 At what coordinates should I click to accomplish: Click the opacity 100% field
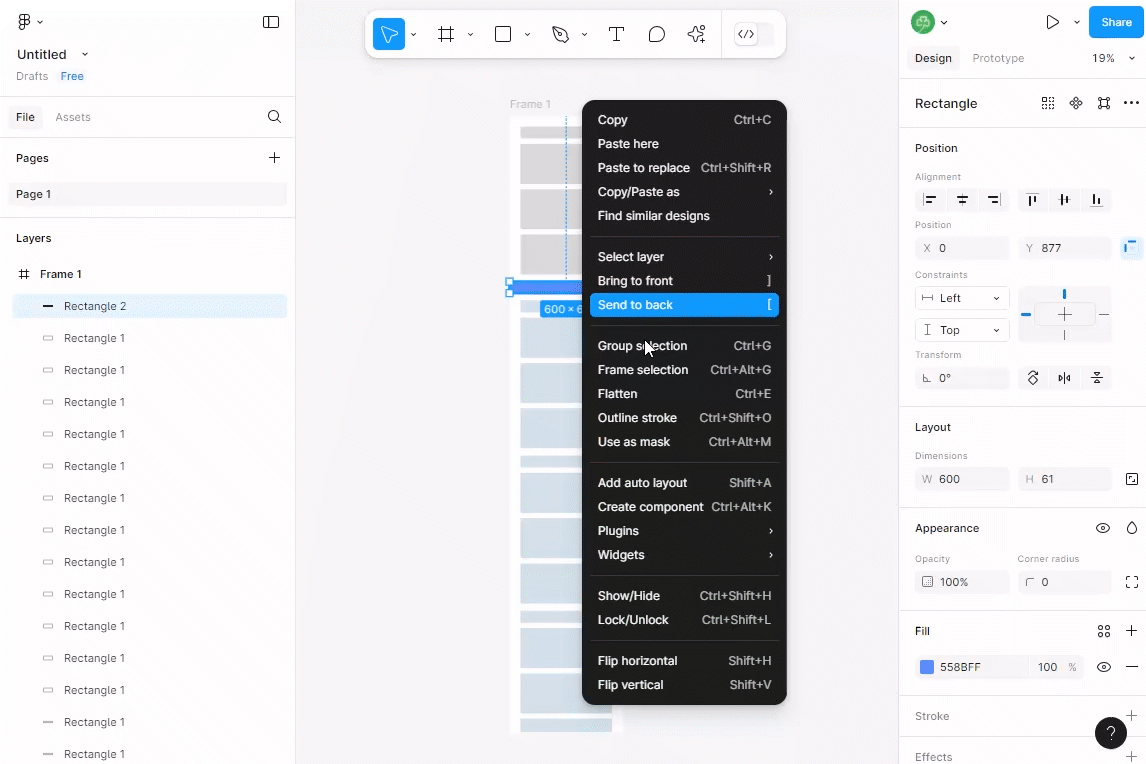click(962, 582)
